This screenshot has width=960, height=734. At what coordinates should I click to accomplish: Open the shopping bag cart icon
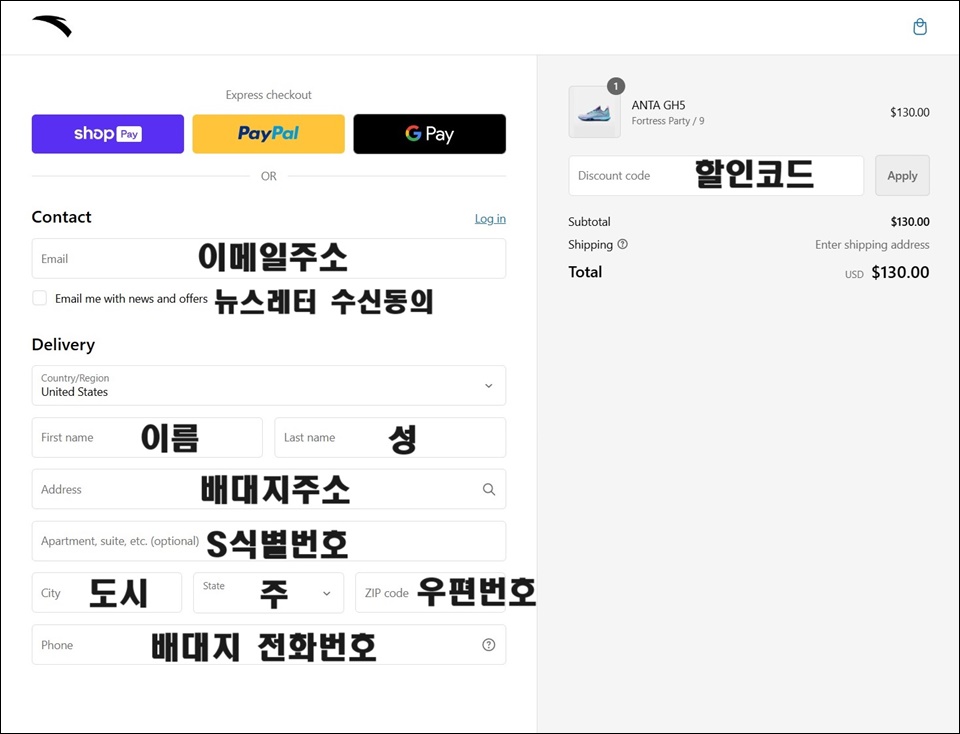(x=920, y=27)
